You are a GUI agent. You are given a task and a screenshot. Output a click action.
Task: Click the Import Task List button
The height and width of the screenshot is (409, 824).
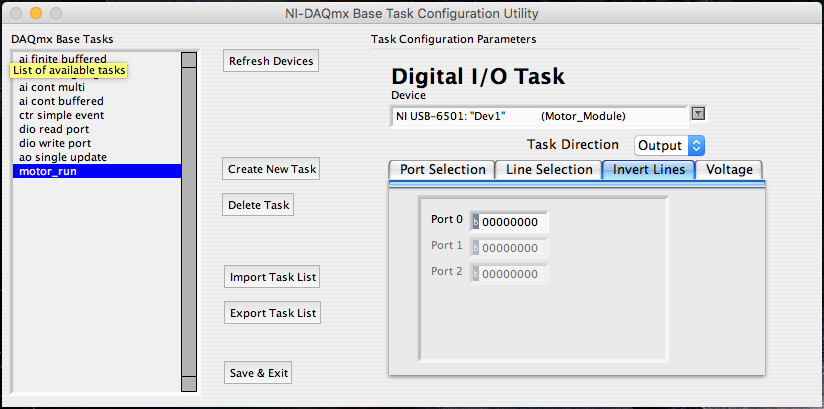(272, 277)
